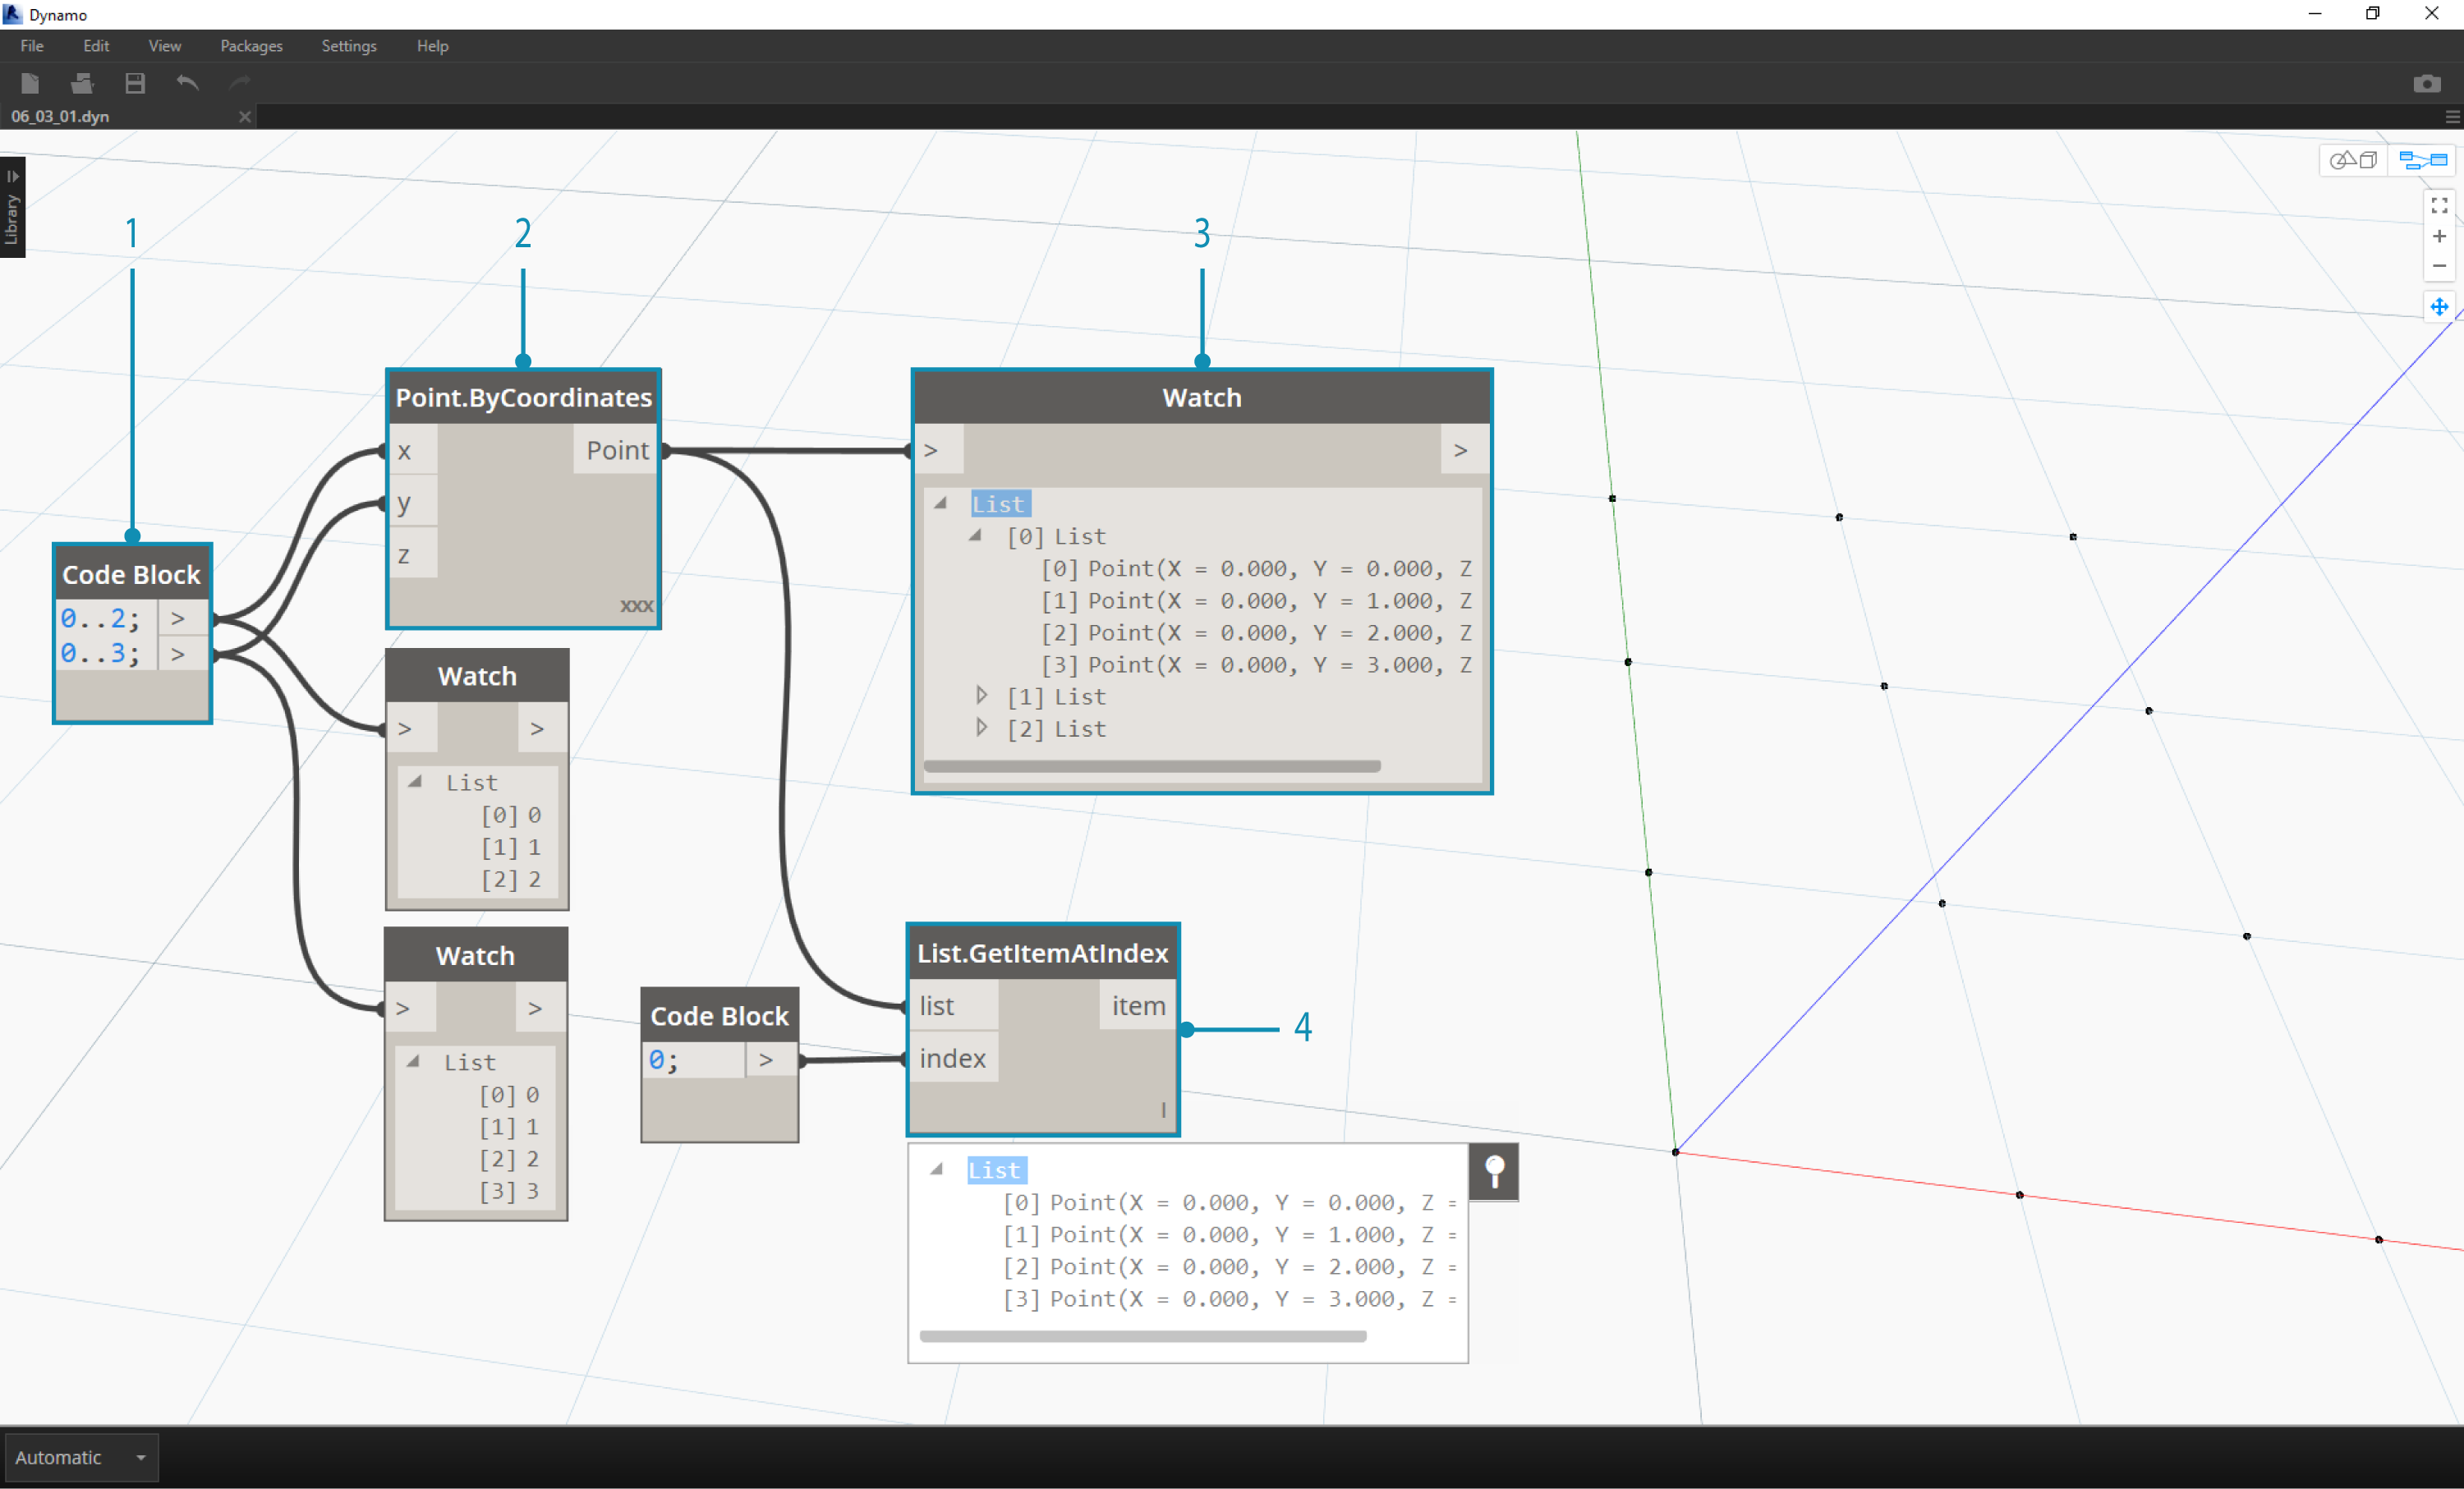Image resolution: width=2464 pixels, height=1489 pixels.
Task: Open the Edit menu
Action: 96,46
